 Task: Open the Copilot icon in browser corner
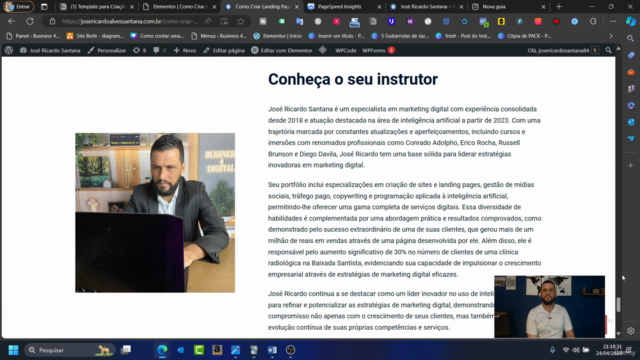tap(631, 21)
